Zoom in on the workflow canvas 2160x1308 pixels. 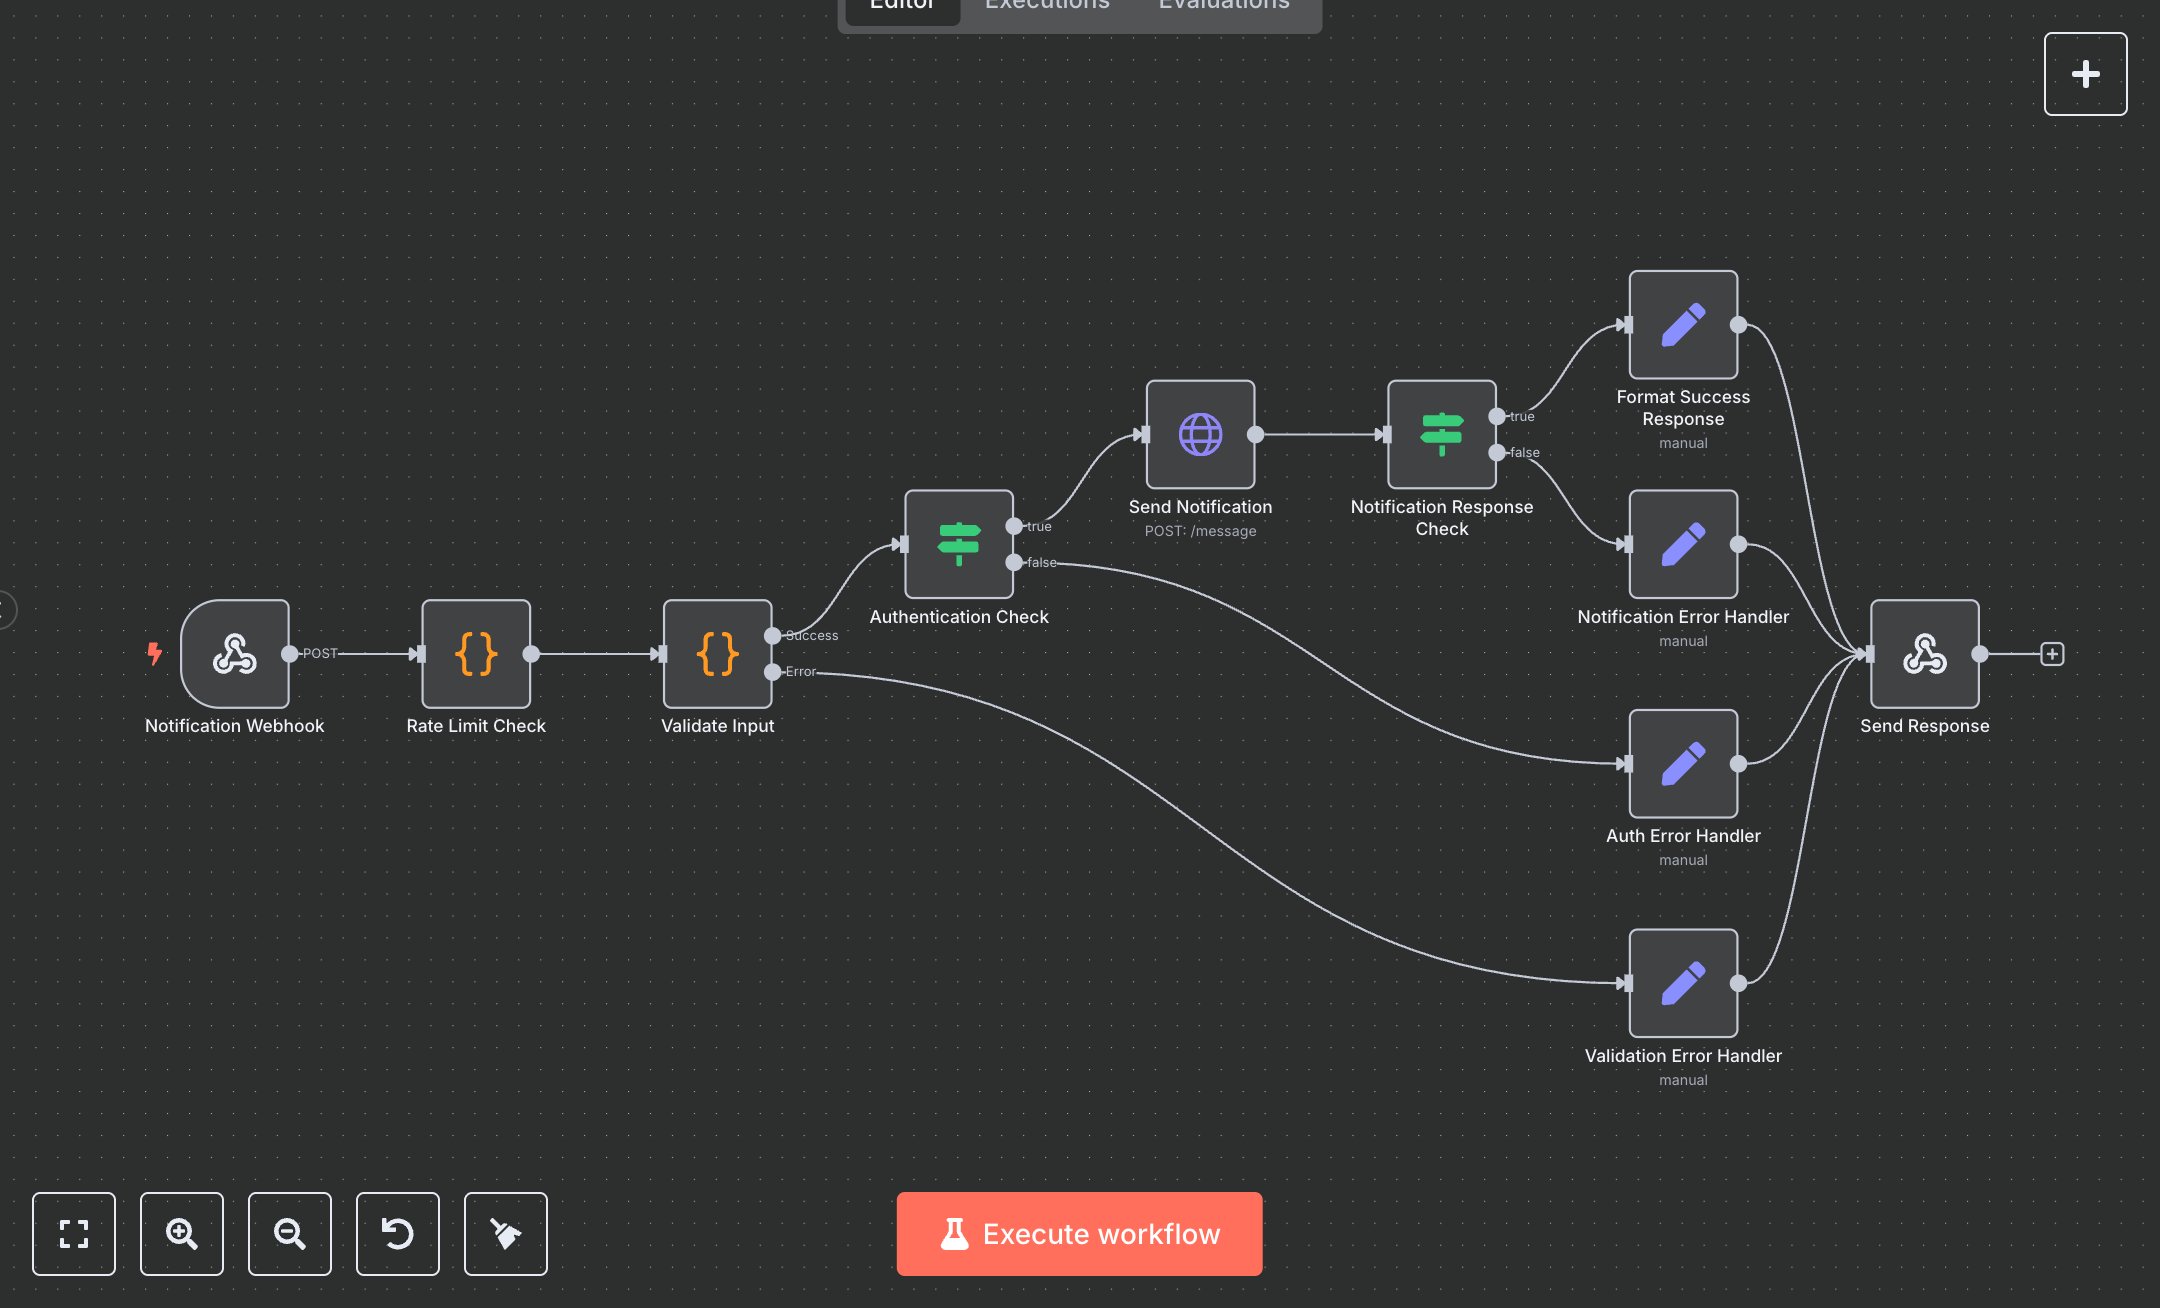[x=182, y=1234]
